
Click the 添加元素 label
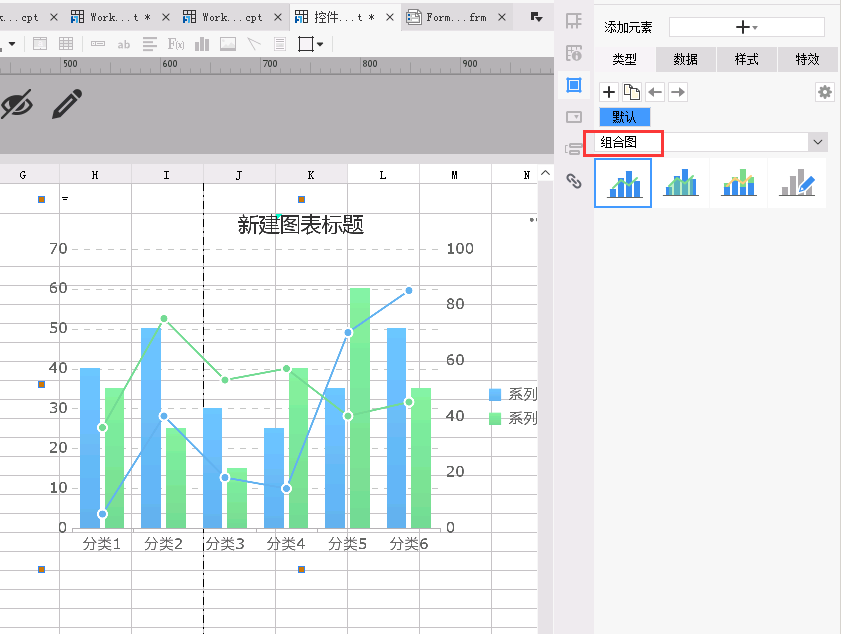[628, 27]
